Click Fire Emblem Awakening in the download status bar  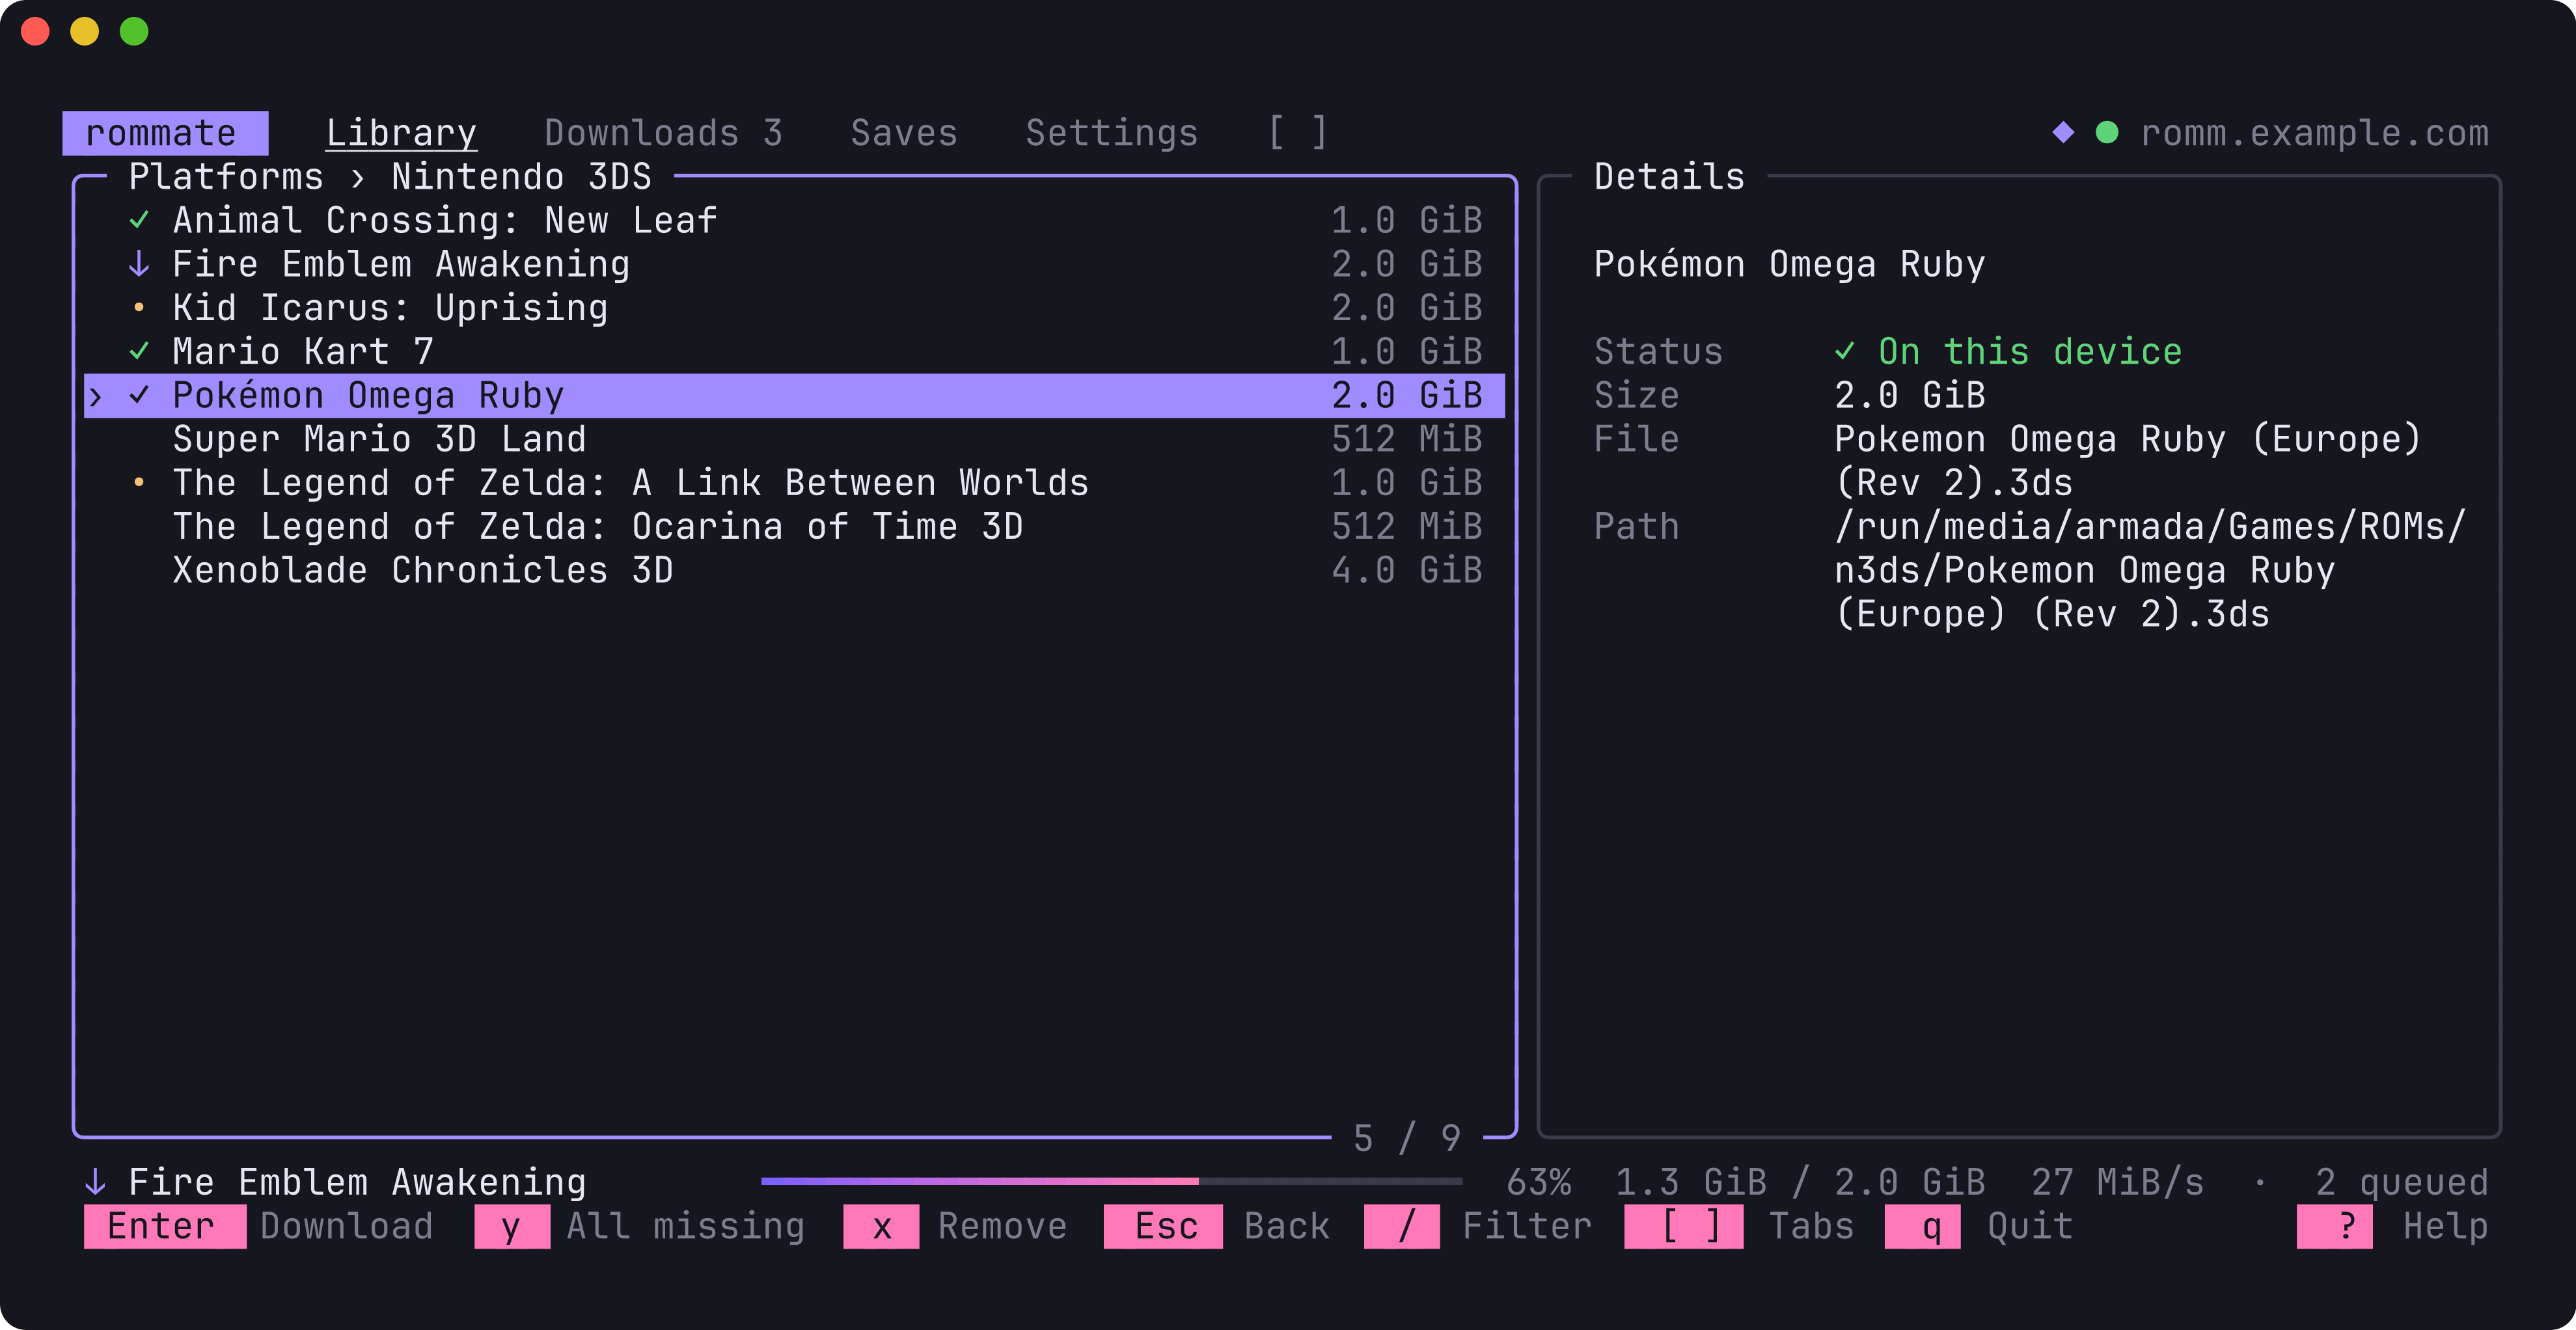357,1182
